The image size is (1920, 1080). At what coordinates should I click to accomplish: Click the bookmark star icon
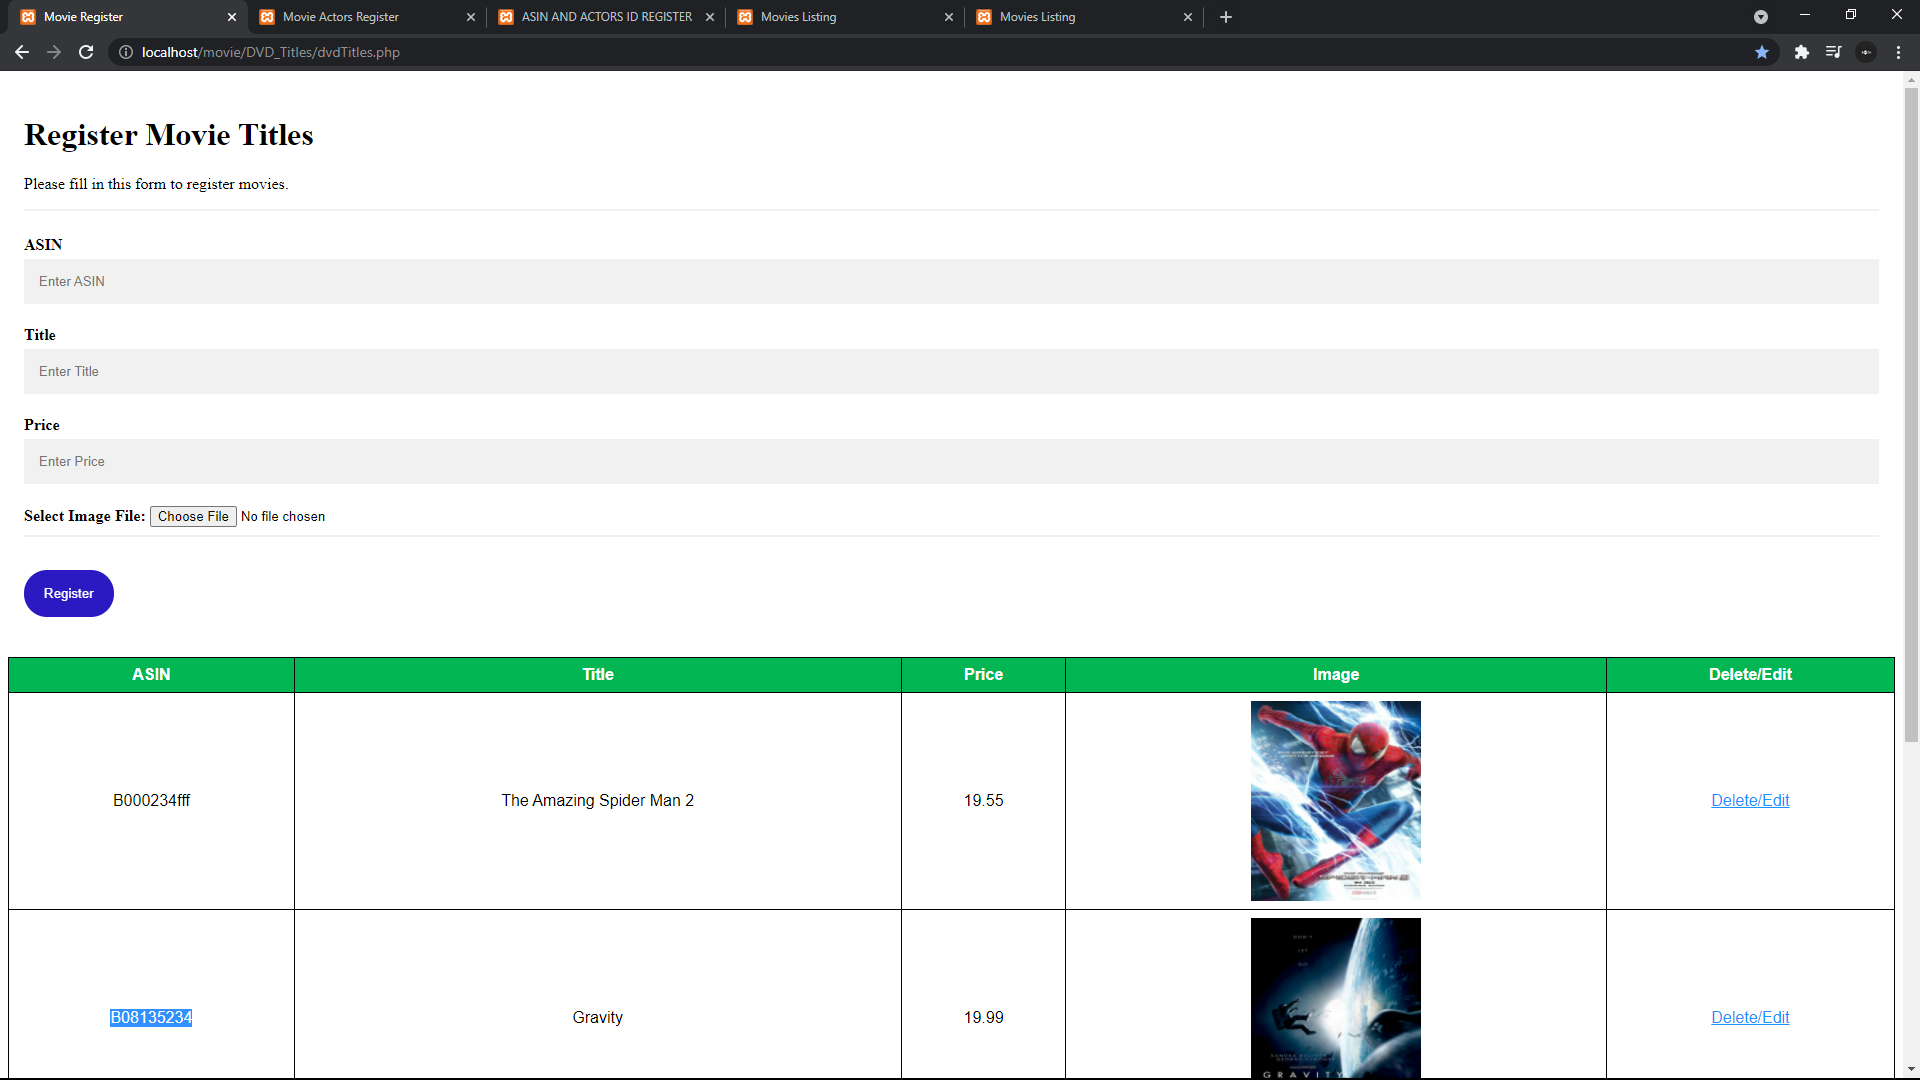click(1762, 52)
